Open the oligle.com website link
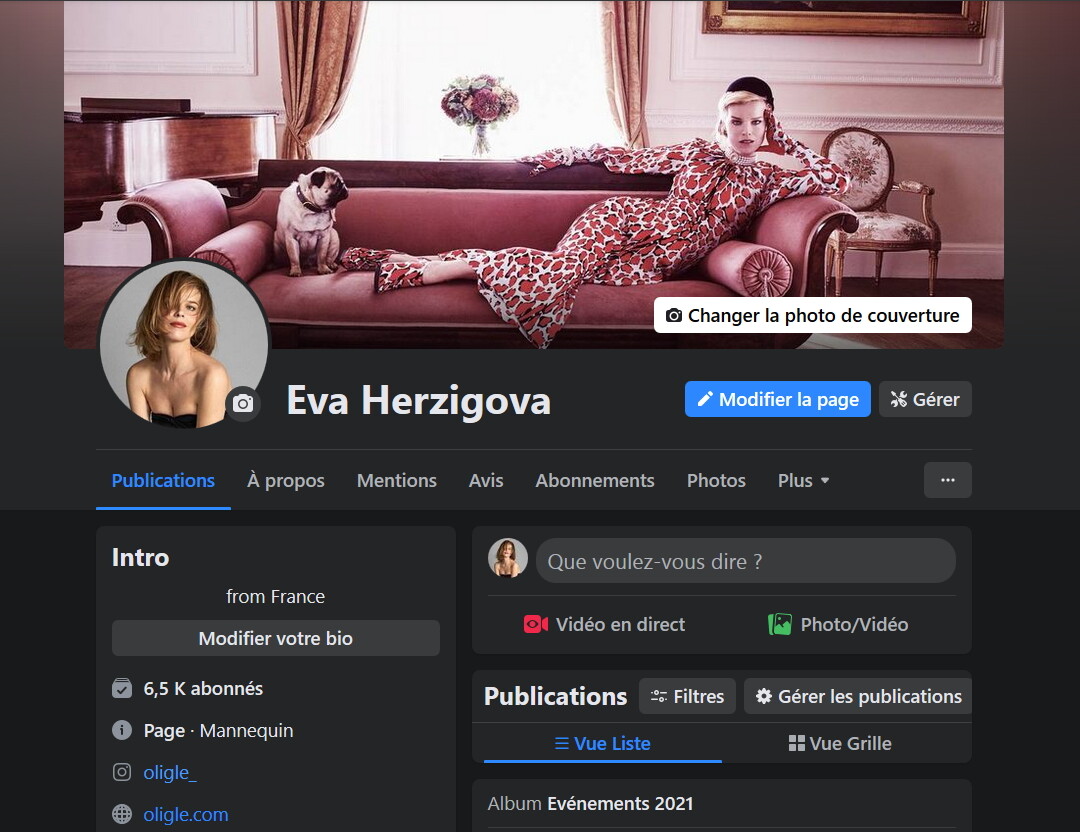The image size is (1080, 832). (186, 814)
